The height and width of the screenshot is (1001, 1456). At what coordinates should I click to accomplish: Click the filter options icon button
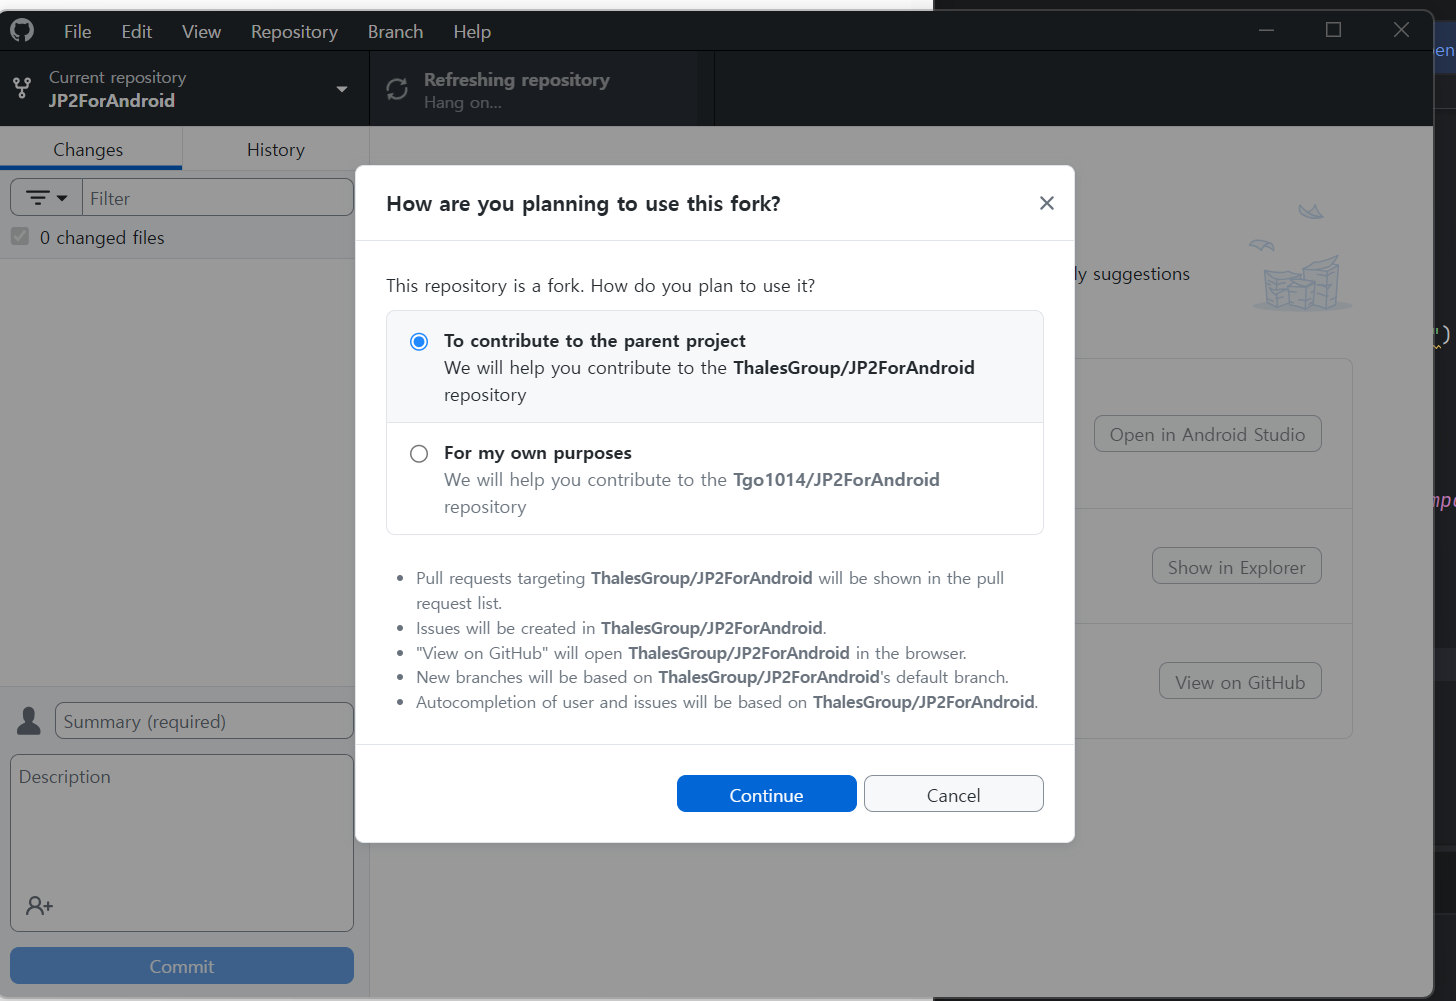[46, 198]
